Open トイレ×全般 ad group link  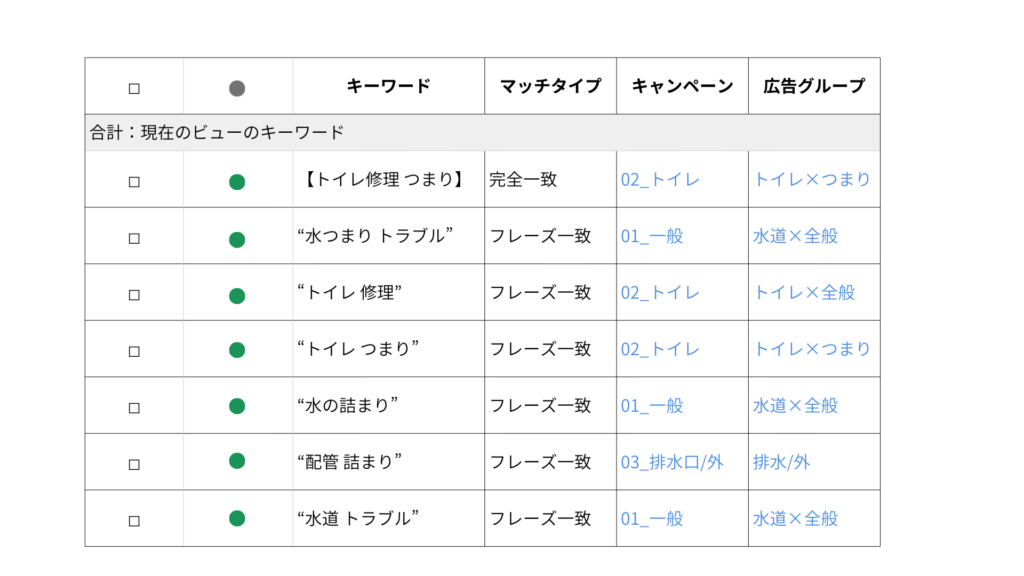coord(804,292)
